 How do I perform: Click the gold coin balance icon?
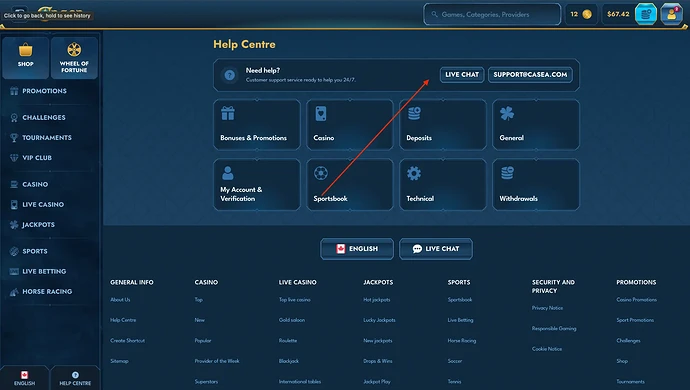pos(587,14)
